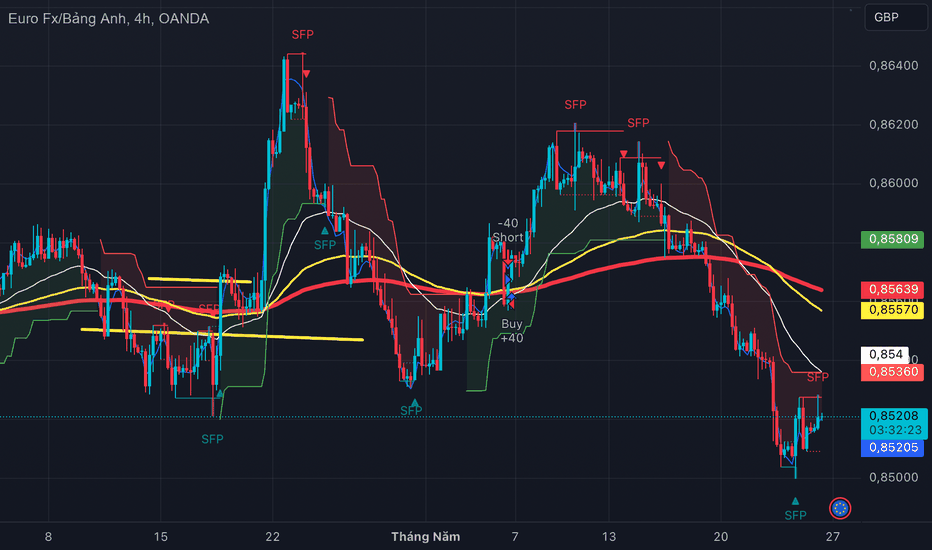Image resolution: width=932 pixels, height=550 pixels.
Task: Click the 0,86000 price axis level
Action: click(x=893, y=183)
